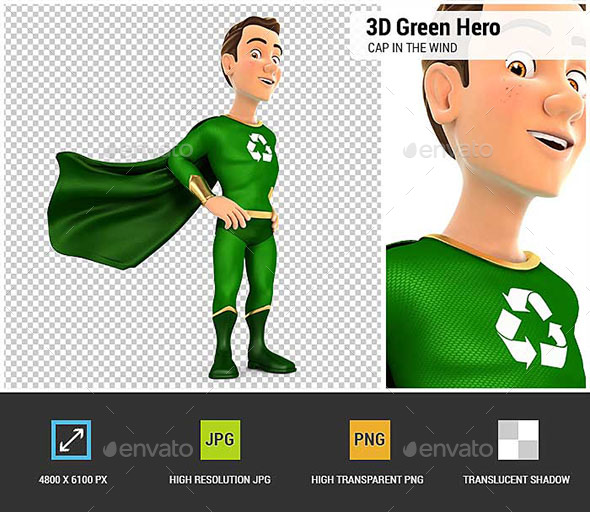Click the blue resize arrows icon
Screen dimensions: 590x512
tap(71, 440)
